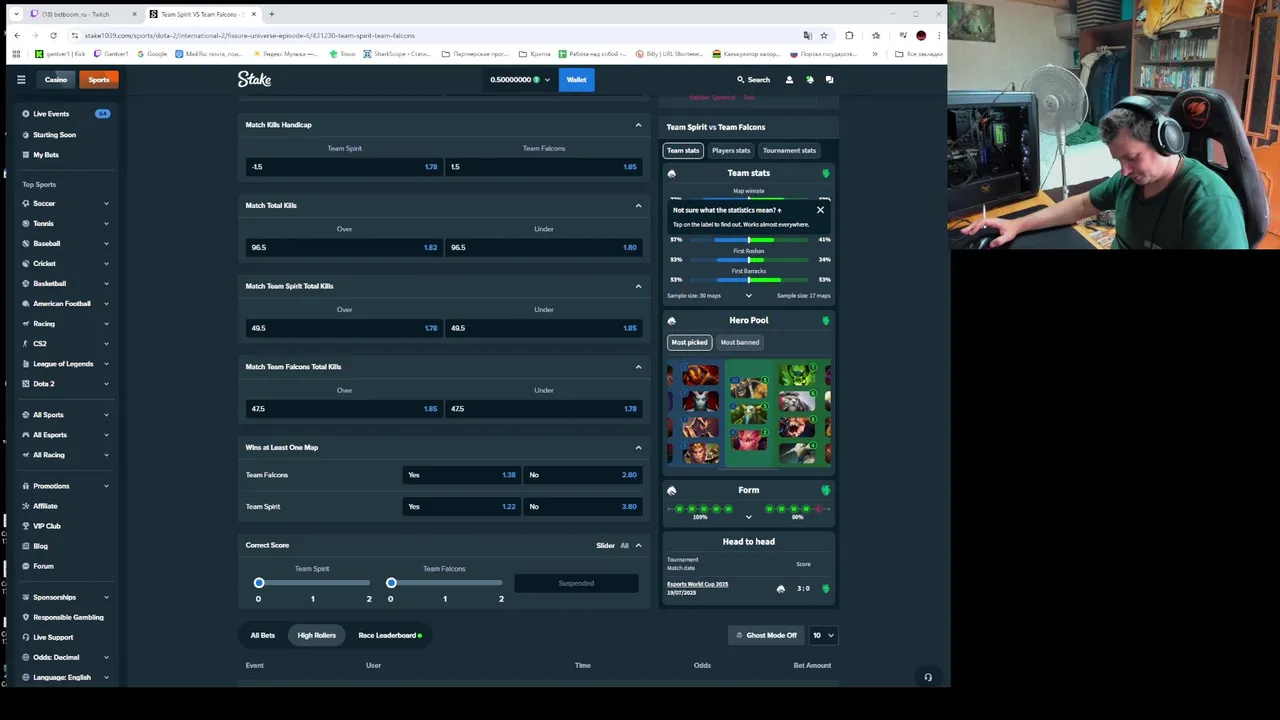Open the chat bubbles icon
The height and width of the screenshot is (720, 1280).
[829, 80]
